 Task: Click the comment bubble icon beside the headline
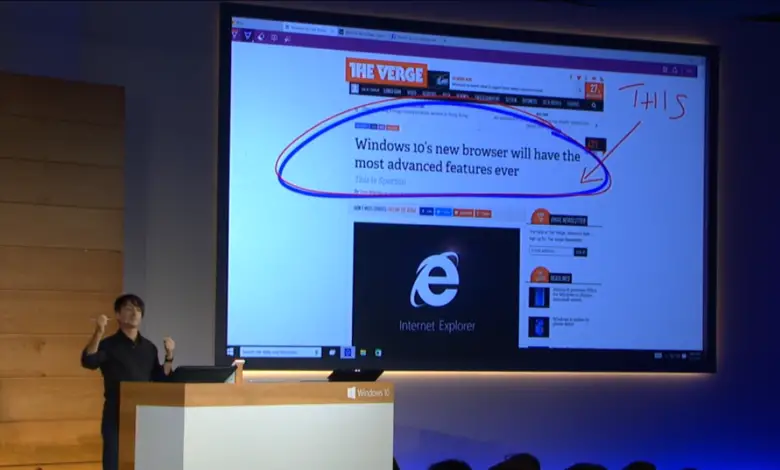tap(595, 145)
